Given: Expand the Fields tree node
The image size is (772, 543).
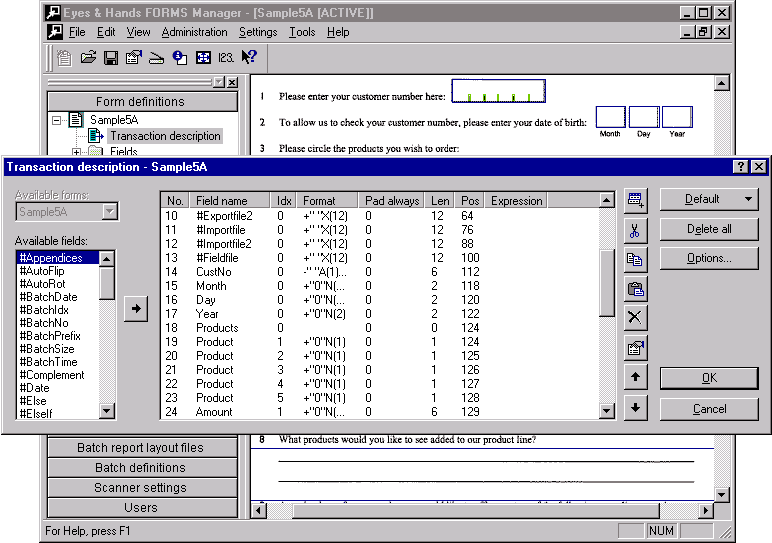Looking at the screenshot, I should [x=76, y=152].
